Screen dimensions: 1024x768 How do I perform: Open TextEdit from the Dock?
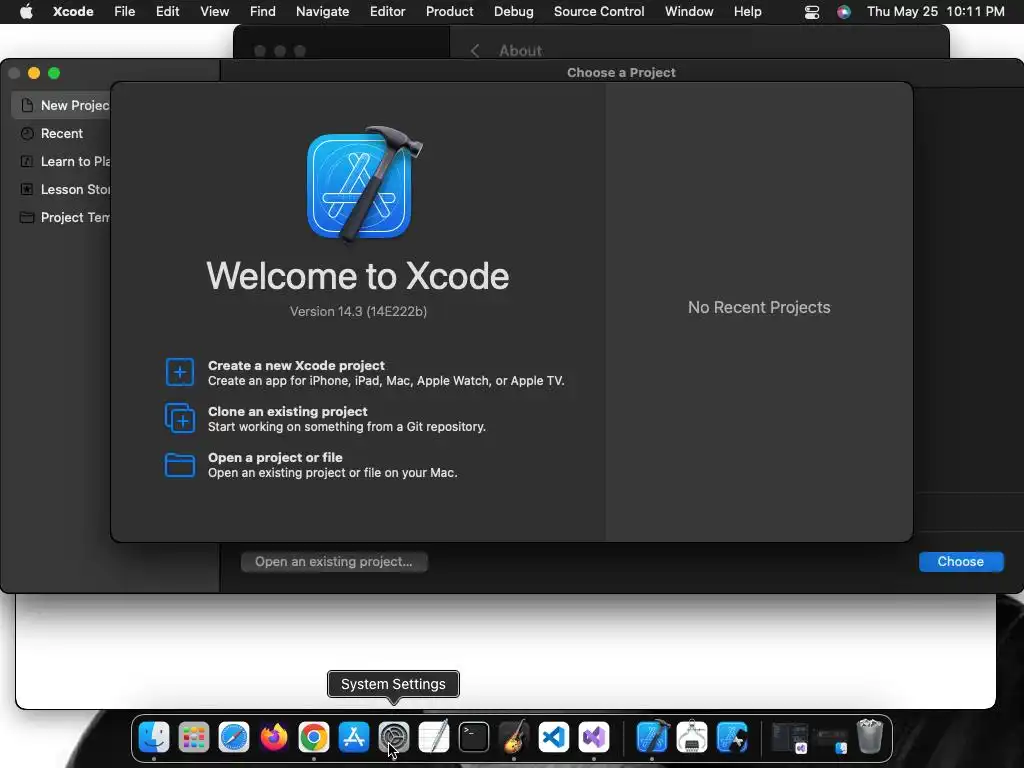(434, 737)
